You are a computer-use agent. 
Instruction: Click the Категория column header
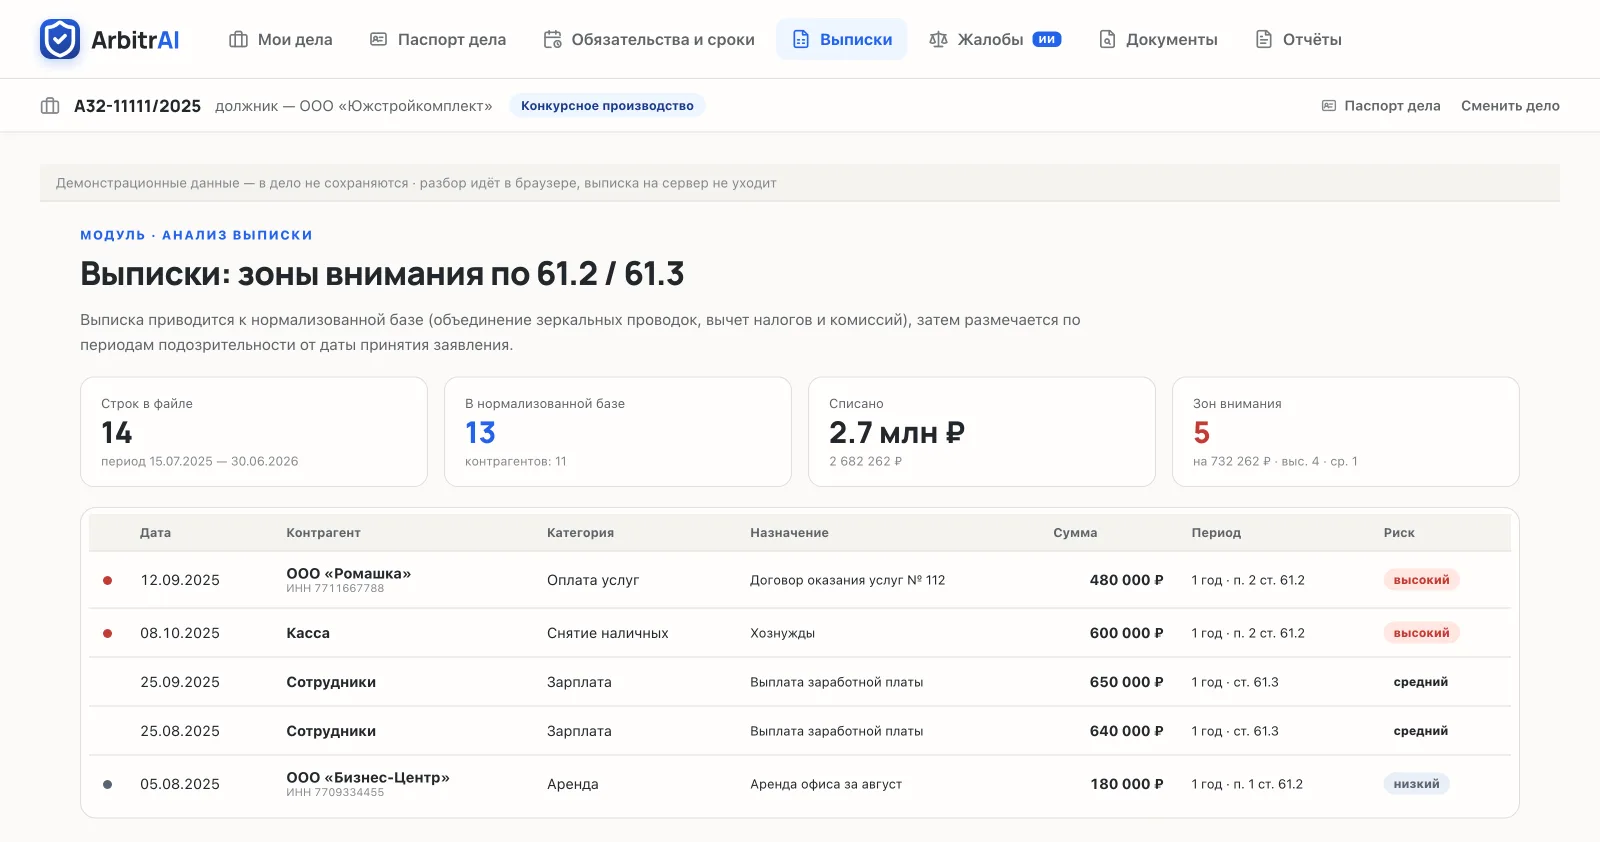[x=580, y=533]
